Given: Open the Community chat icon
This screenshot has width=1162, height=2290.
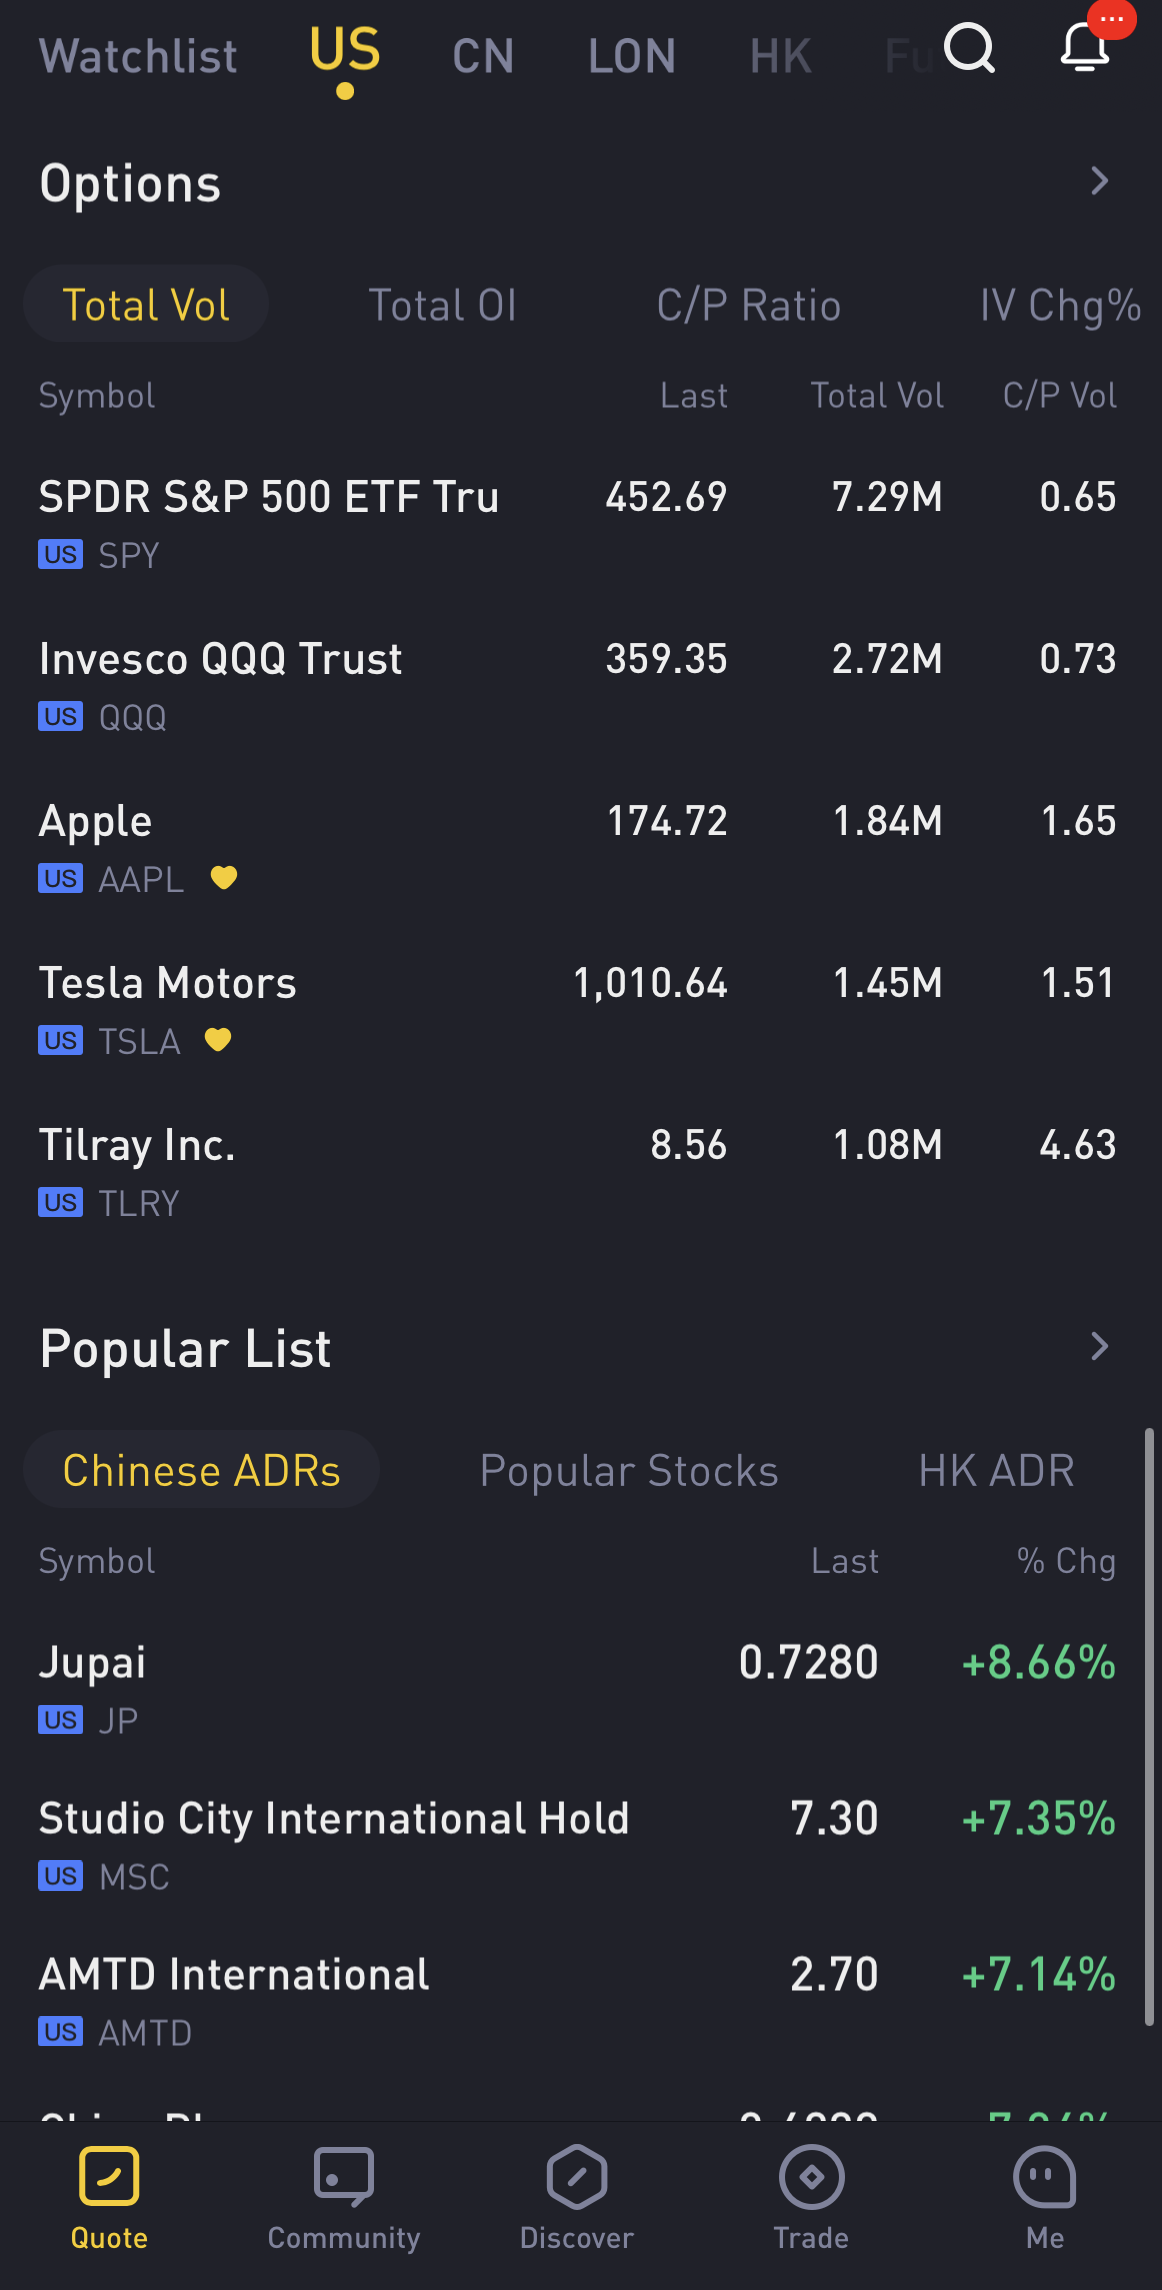Looking at the screenshot, I should 343,2176.
